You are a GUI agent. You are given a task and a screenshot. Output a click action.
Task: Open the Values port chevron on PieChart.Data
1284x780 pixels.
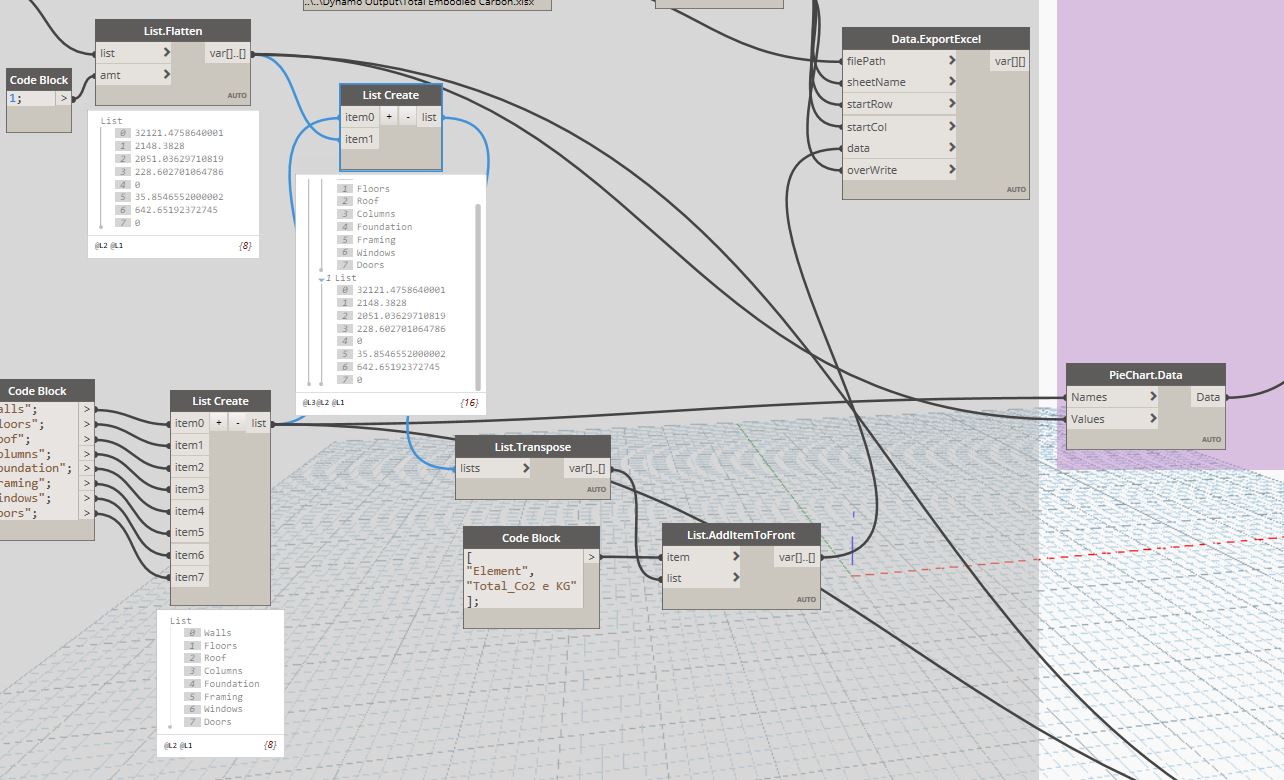click(x=1153, y=419)
